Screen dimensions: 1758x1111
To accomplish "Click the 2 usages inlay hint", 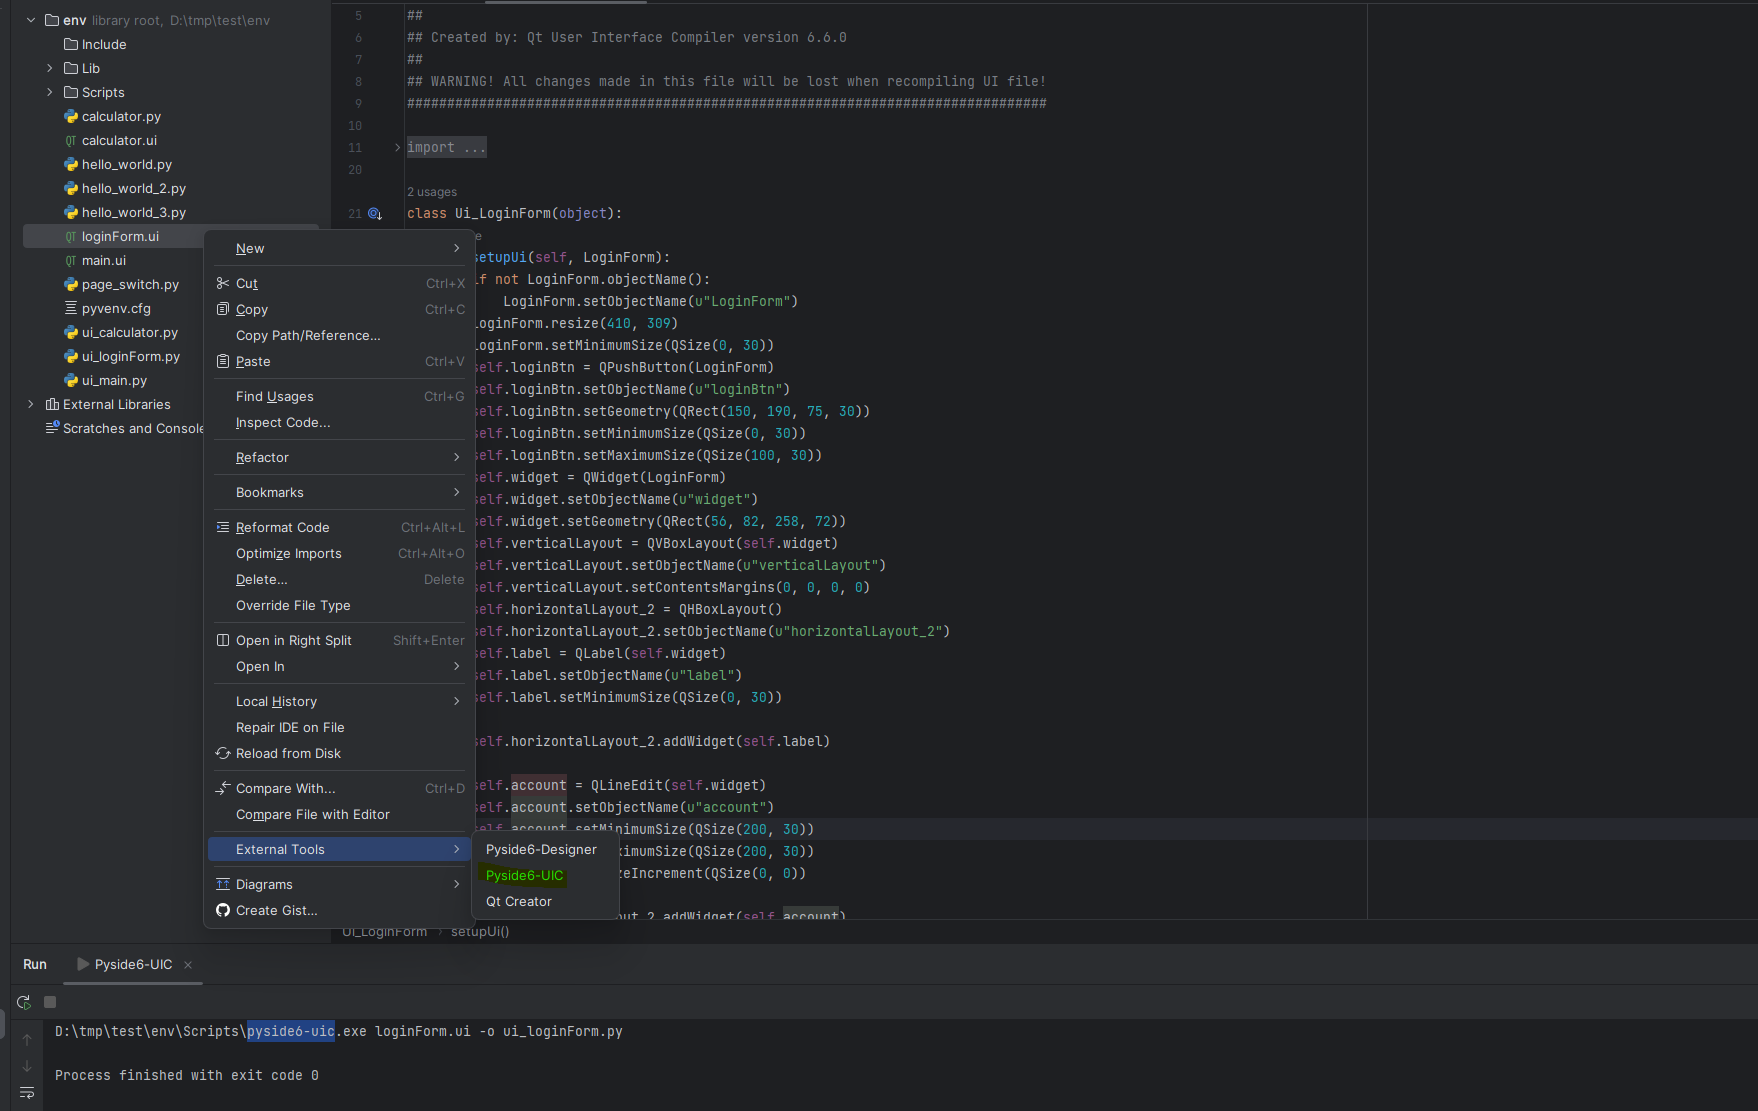I will coord(432,192).
